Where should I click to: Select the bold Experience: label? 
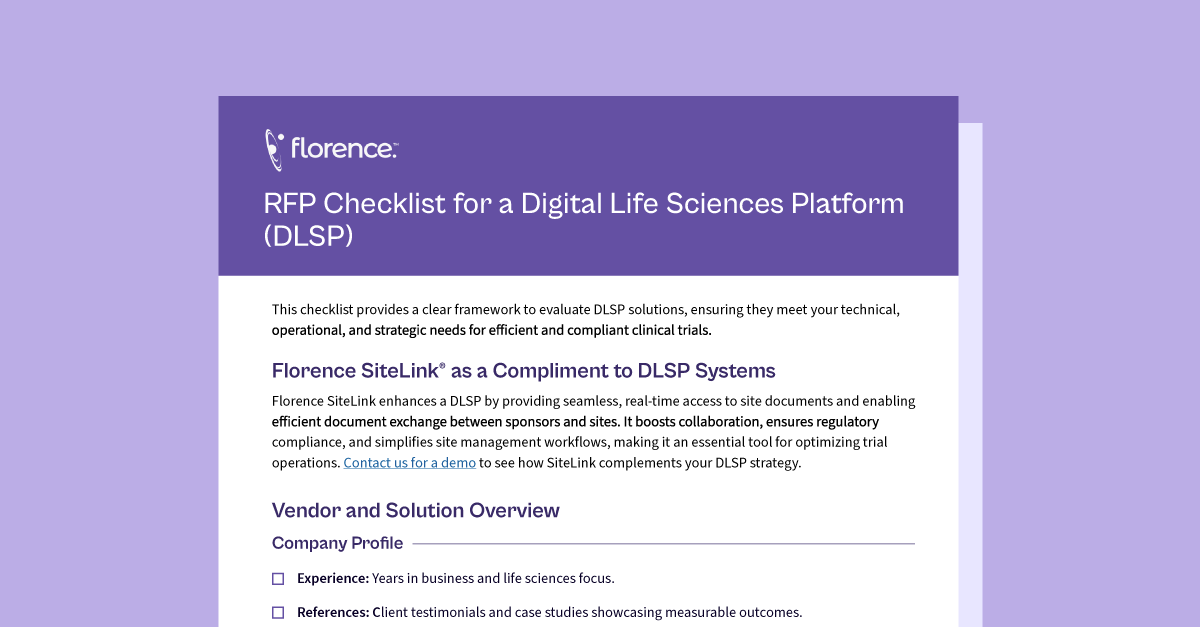click(x=333, y=578)
